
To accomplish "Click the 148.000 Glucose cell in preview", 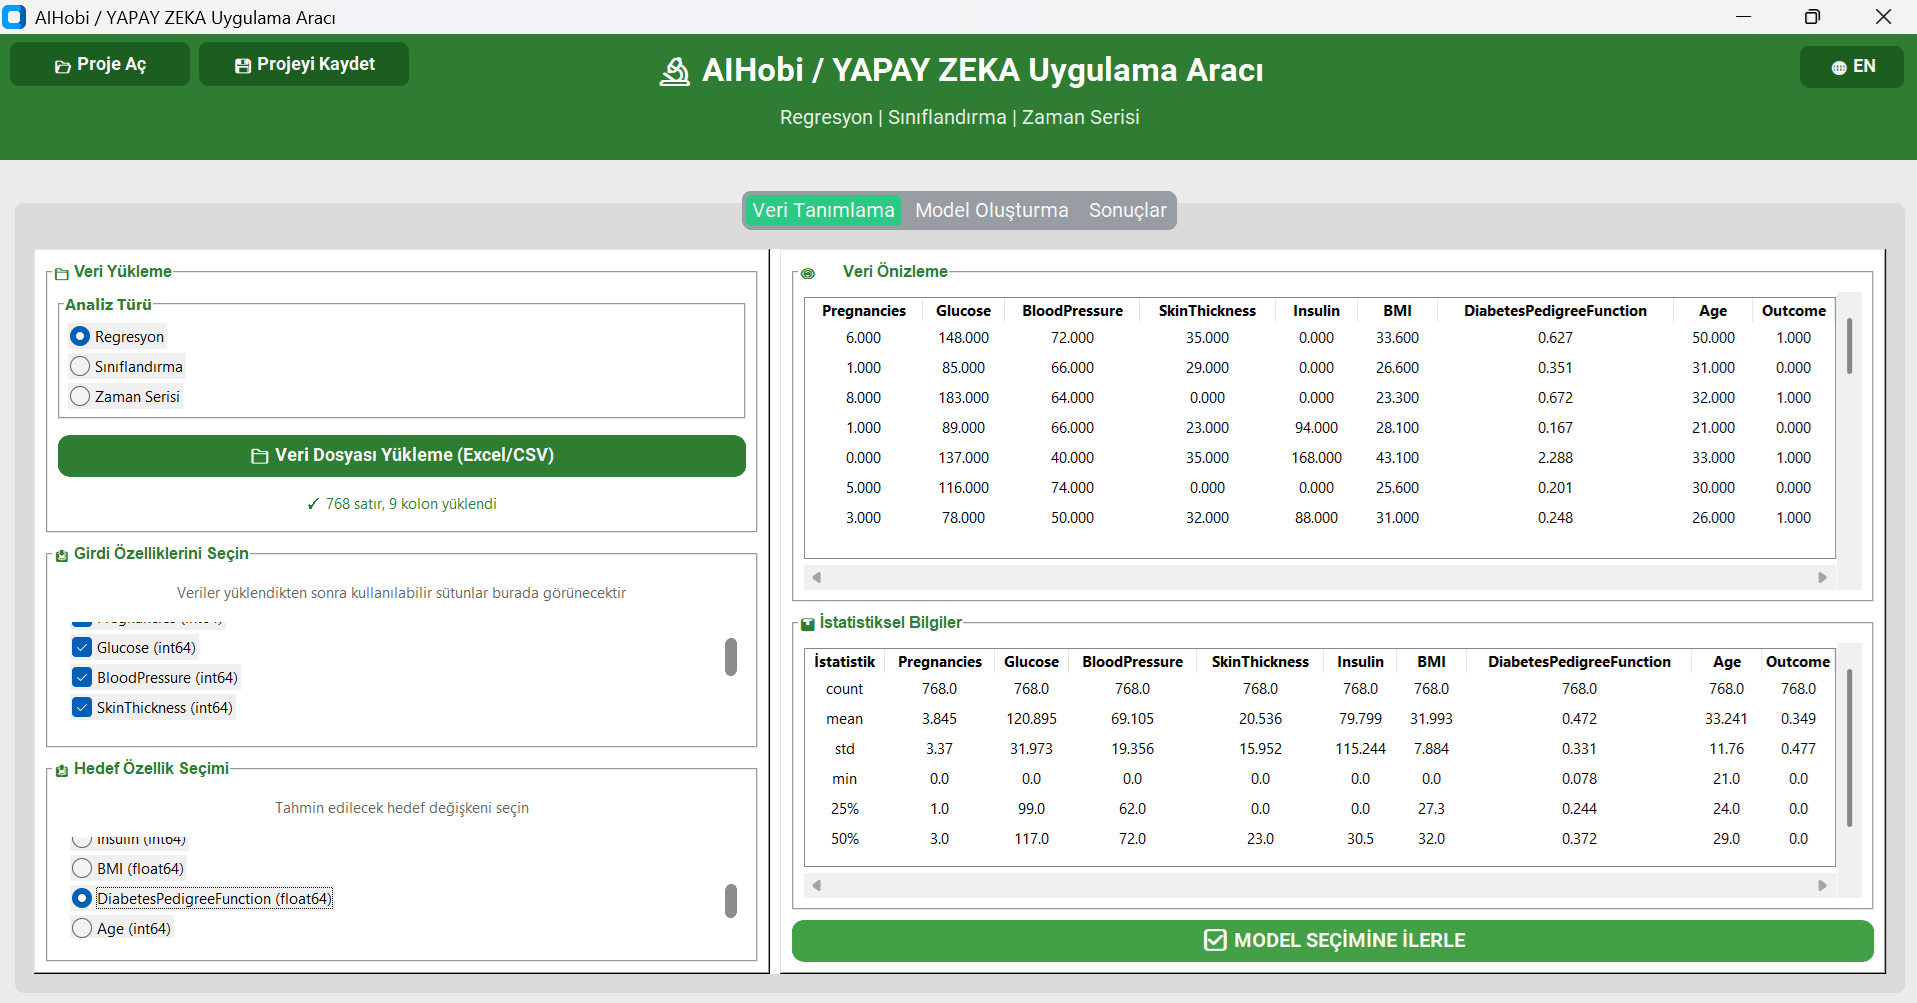I will pos(963,338).
